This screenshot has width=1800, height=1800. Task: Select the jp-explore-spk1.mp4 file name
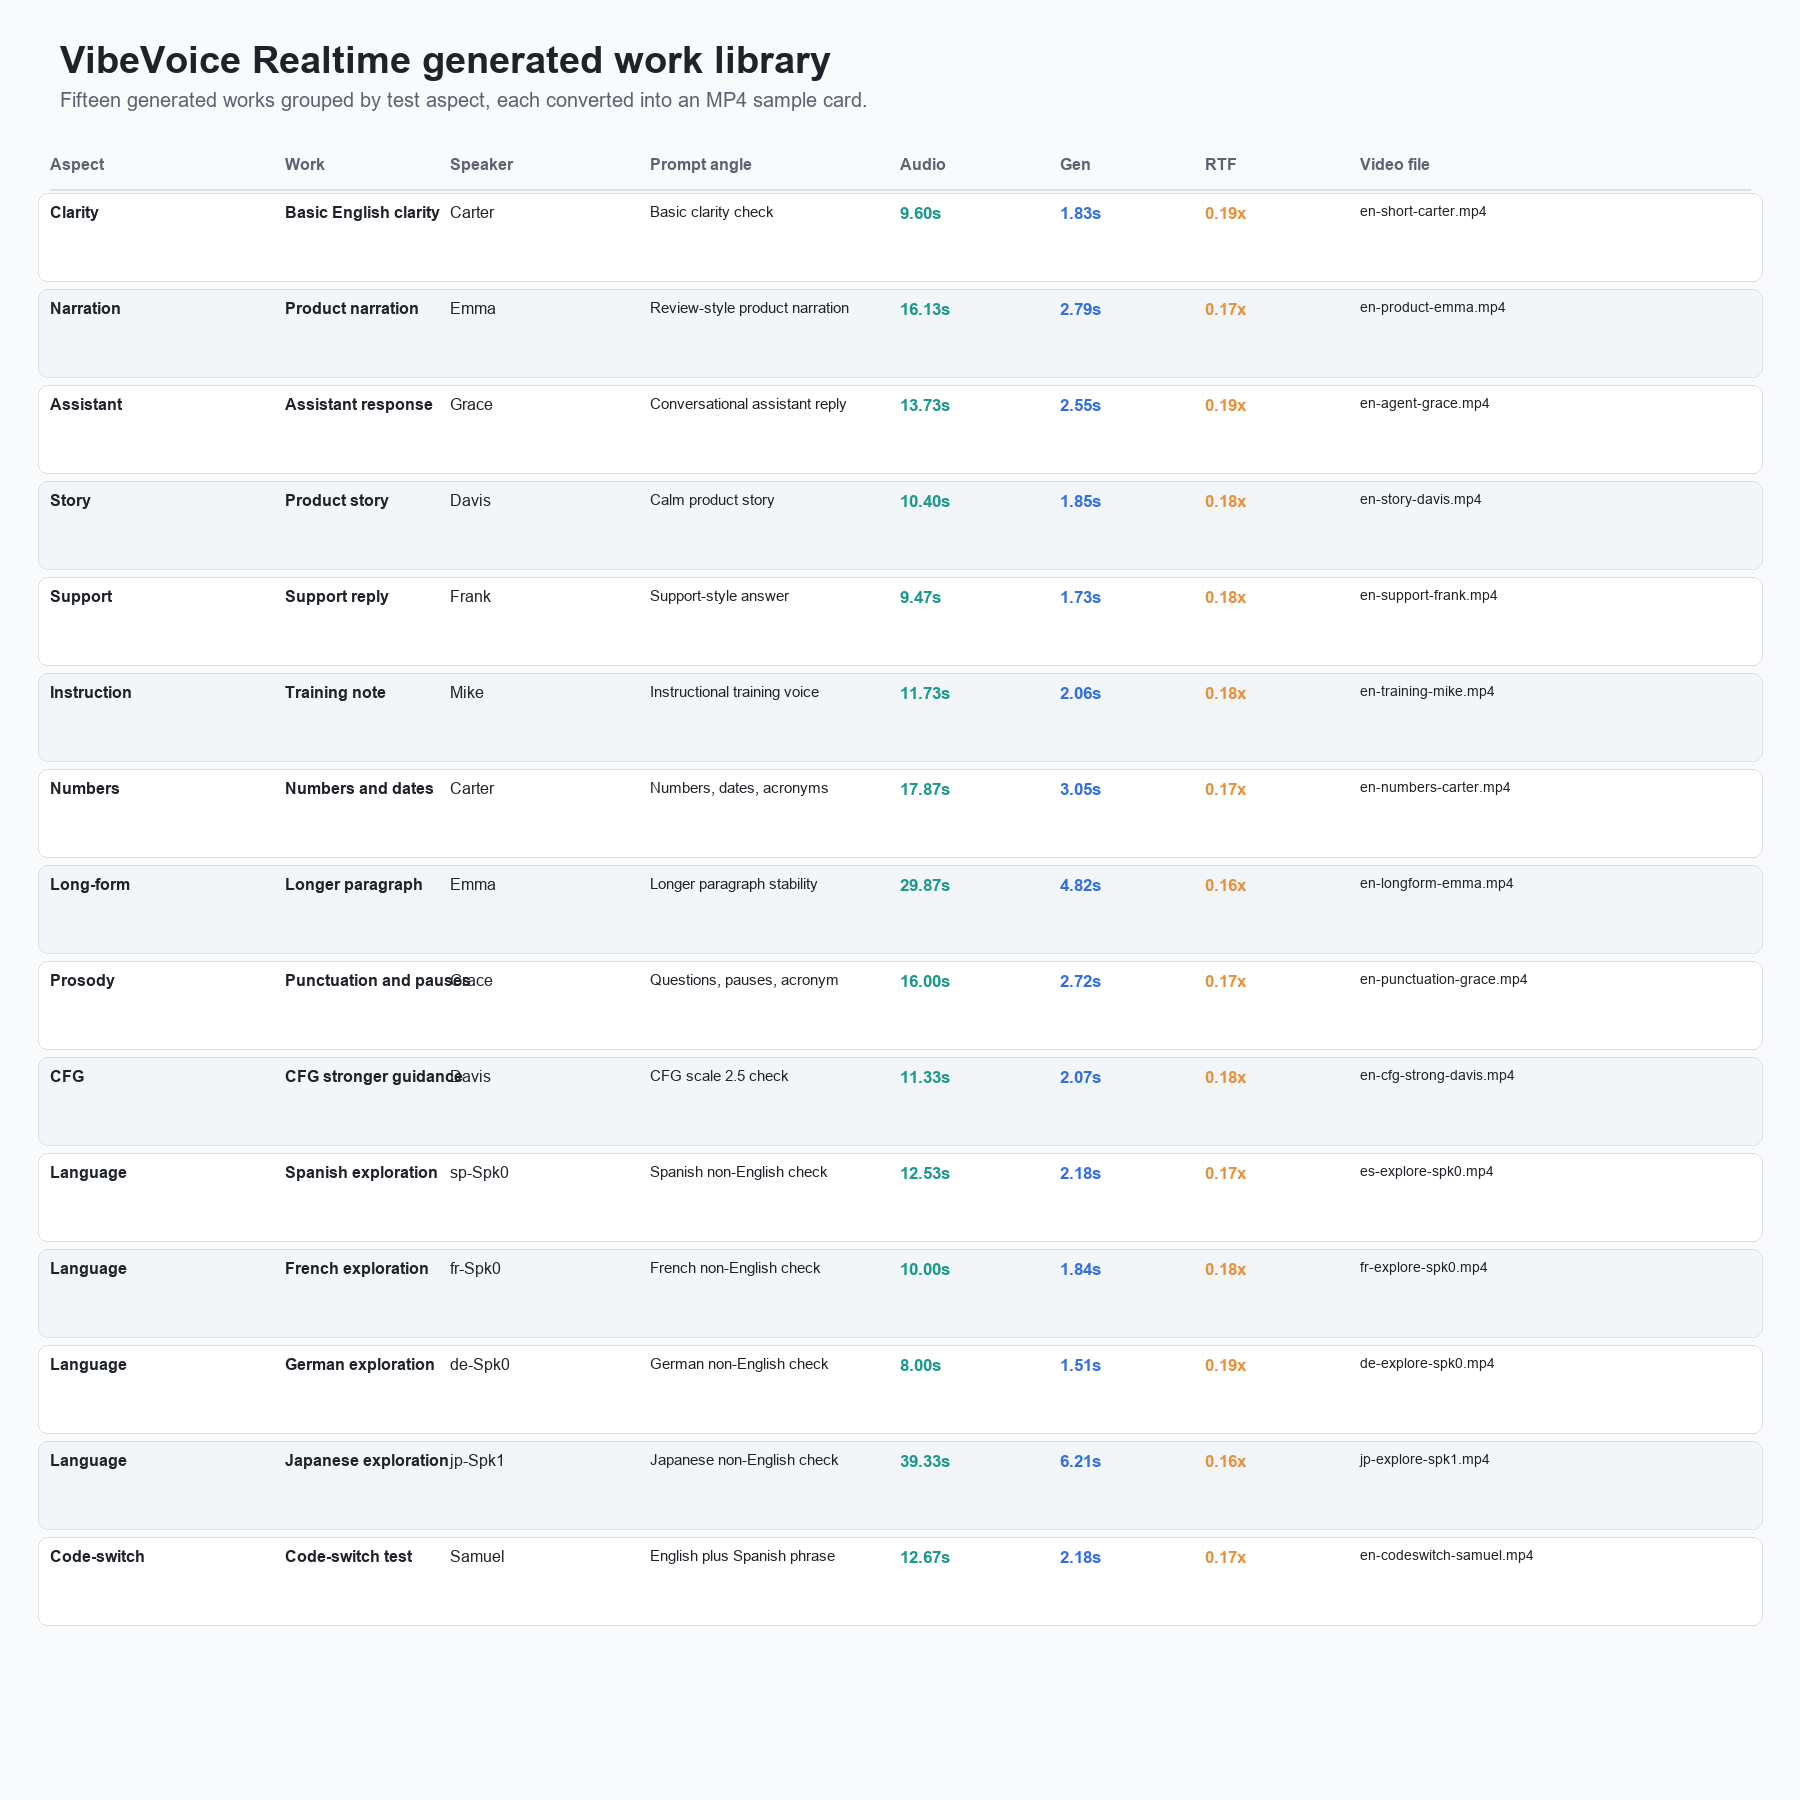[1424, 1460]
